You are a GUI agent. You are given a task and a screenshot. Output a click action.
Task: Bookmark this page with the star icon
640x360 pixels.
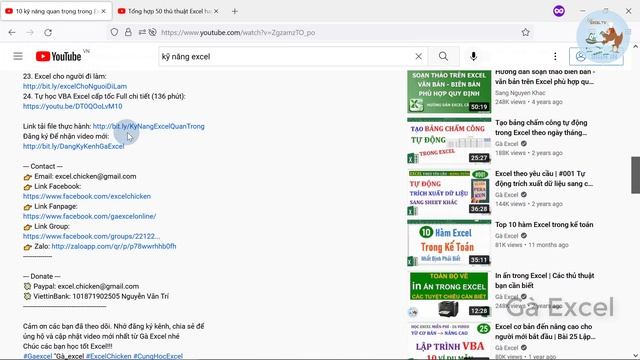525,32
